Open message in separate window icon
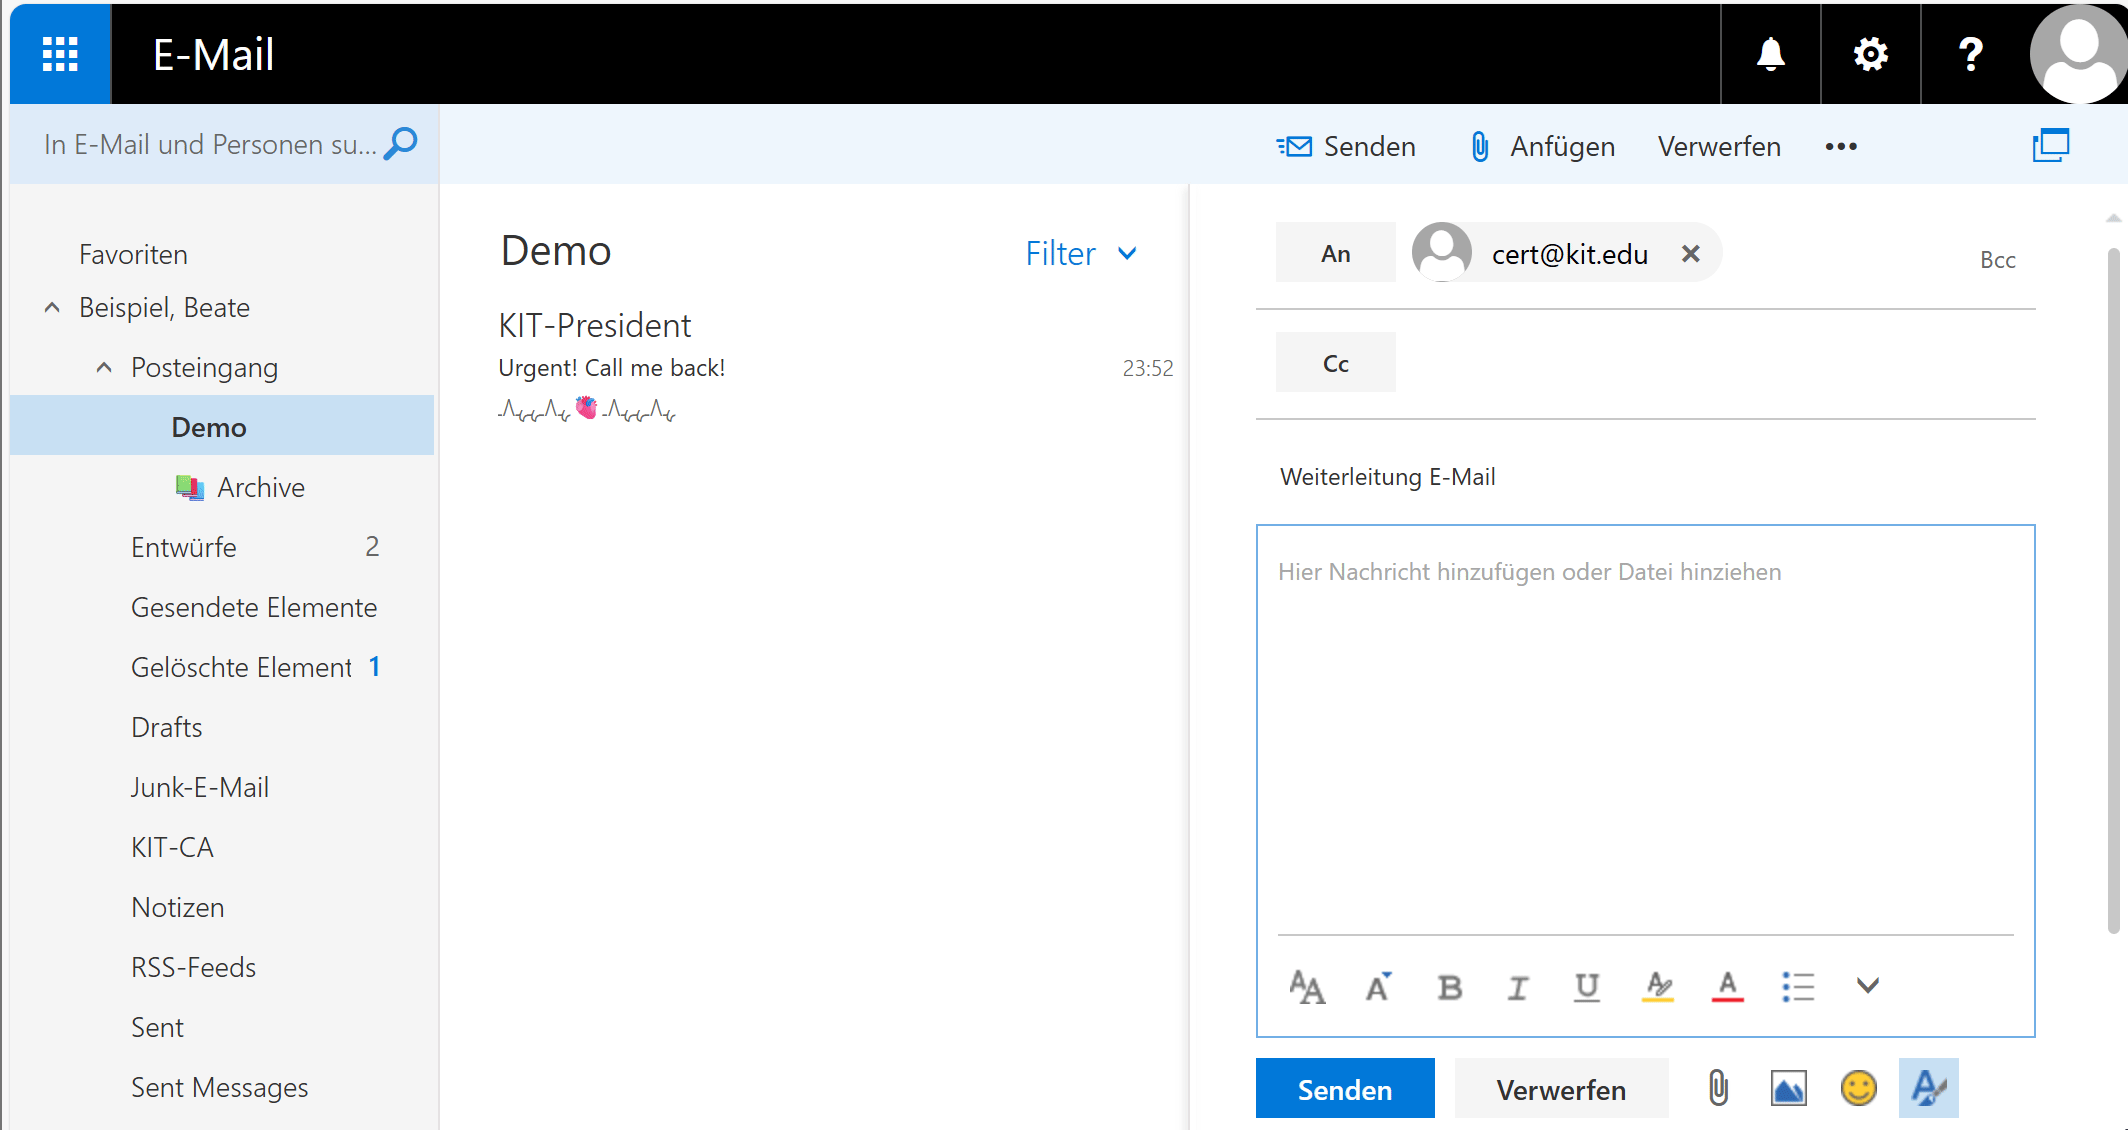 tap(2050, 146)
